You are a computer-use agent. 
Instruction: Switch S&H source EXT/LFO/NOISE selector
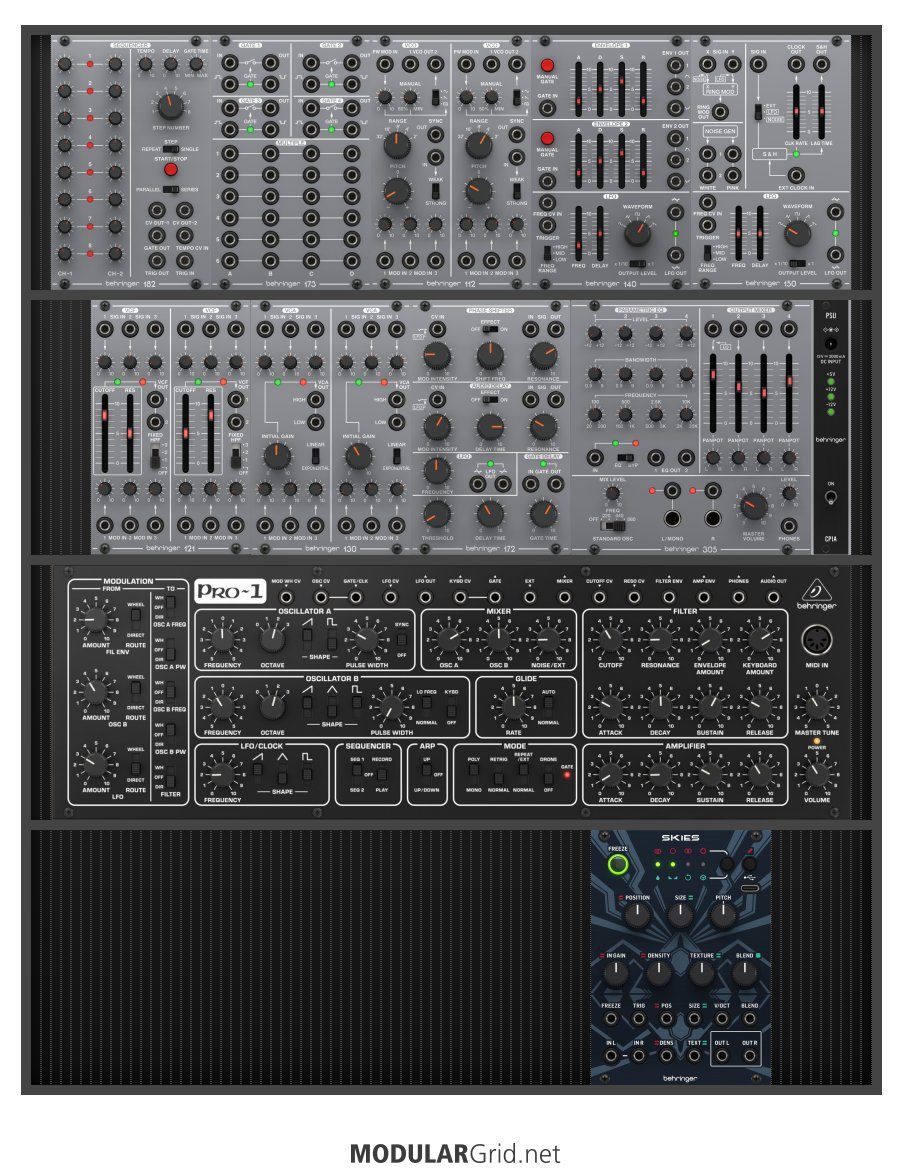coord(758,112)
